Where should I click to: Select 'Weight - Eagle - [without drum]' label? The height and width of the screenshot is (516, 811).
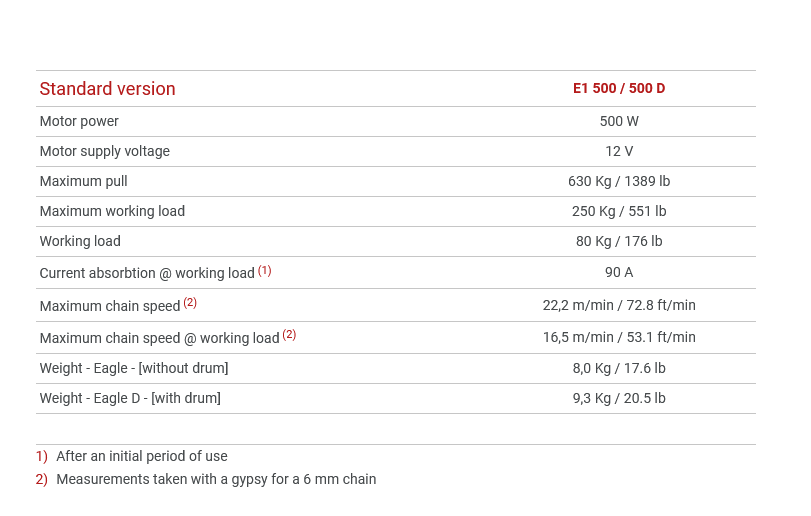[134, 369]
